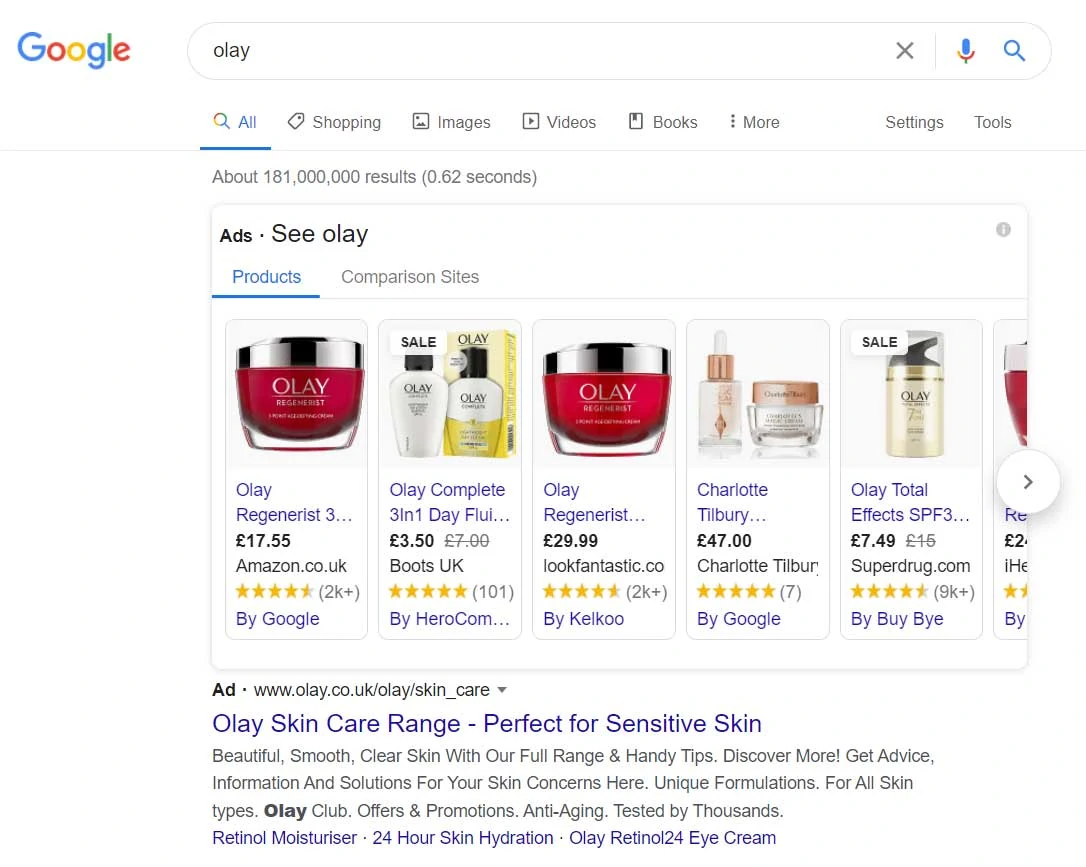The image size is (1086, 867).
Task: Click the Retinol Moisturiser sitelink
Action: (x=284, y=838)
